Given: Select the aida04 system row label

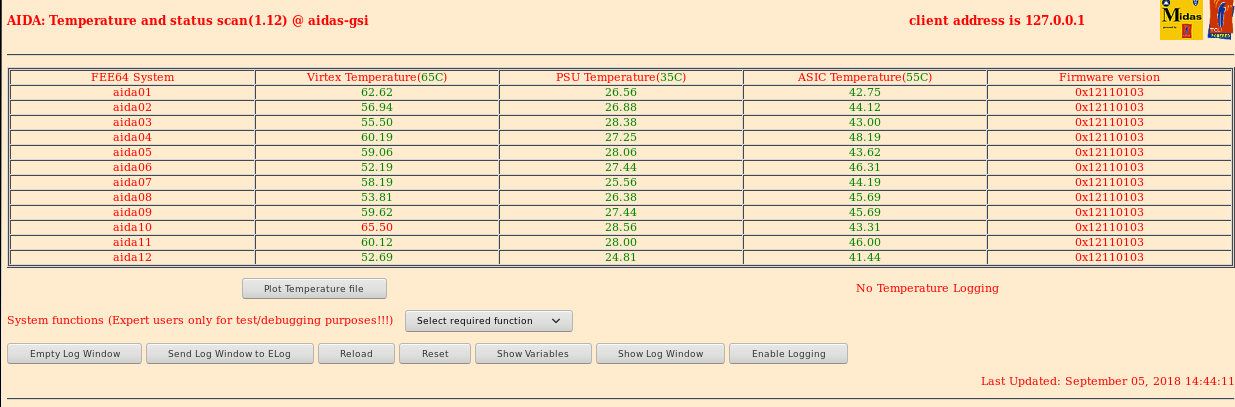Looking at the screenshot, I should (132, 137).
